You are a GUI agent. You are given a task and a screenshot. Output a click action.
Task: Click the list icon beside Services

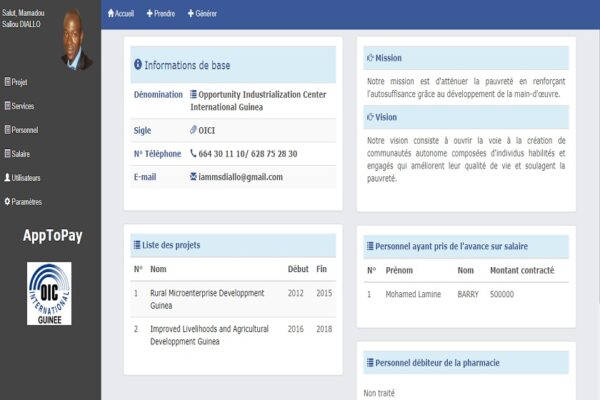point(7,106)
